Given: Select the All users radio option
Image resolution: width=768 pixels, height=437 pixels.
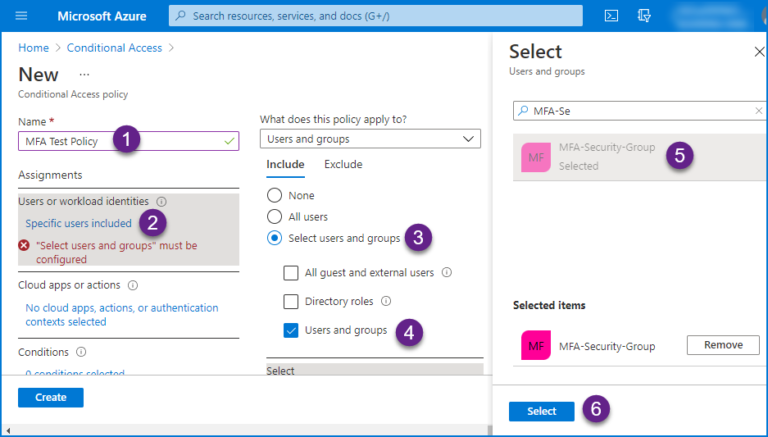Looking at the screenshot, I should 274,216.
